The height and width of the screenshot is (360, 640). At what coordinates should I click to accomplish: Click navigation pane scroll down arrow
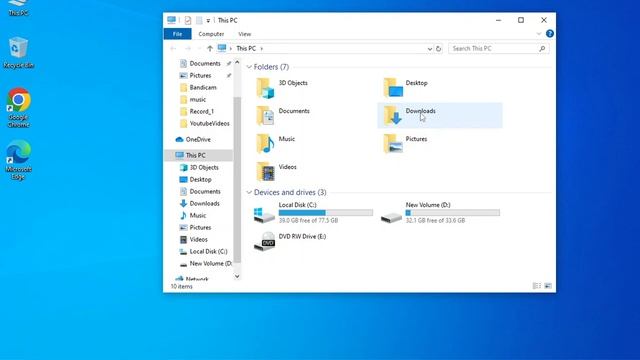pos(237,276)
